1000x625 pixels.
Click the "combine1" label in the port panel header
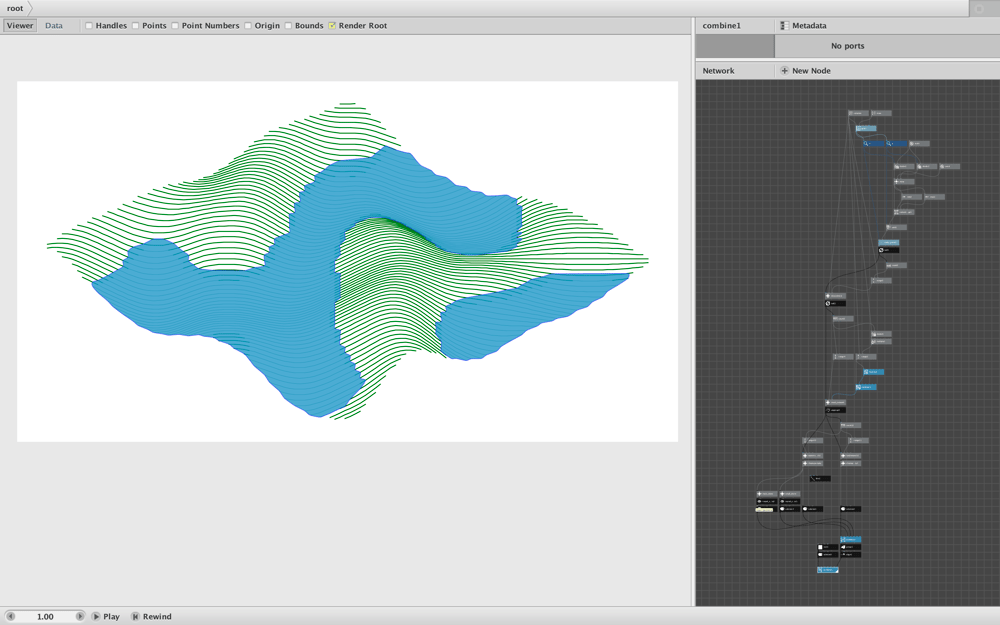click(x=721, y=26)
